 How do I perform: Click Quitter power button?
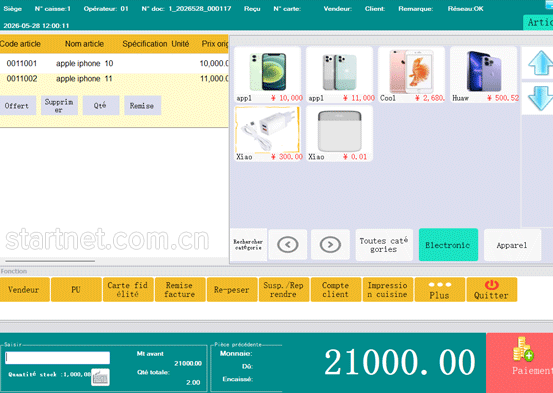pos(492,290)
